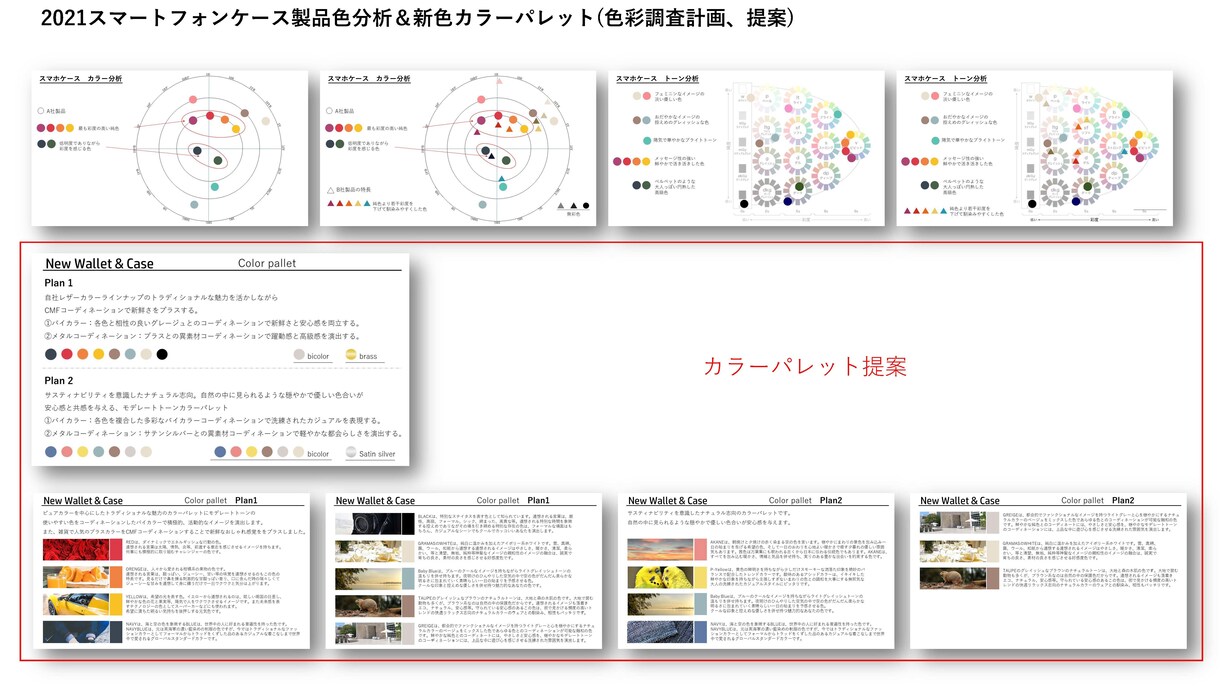
Task: Open the color analysis slide with B社 triangles
Action: [460, 148]
